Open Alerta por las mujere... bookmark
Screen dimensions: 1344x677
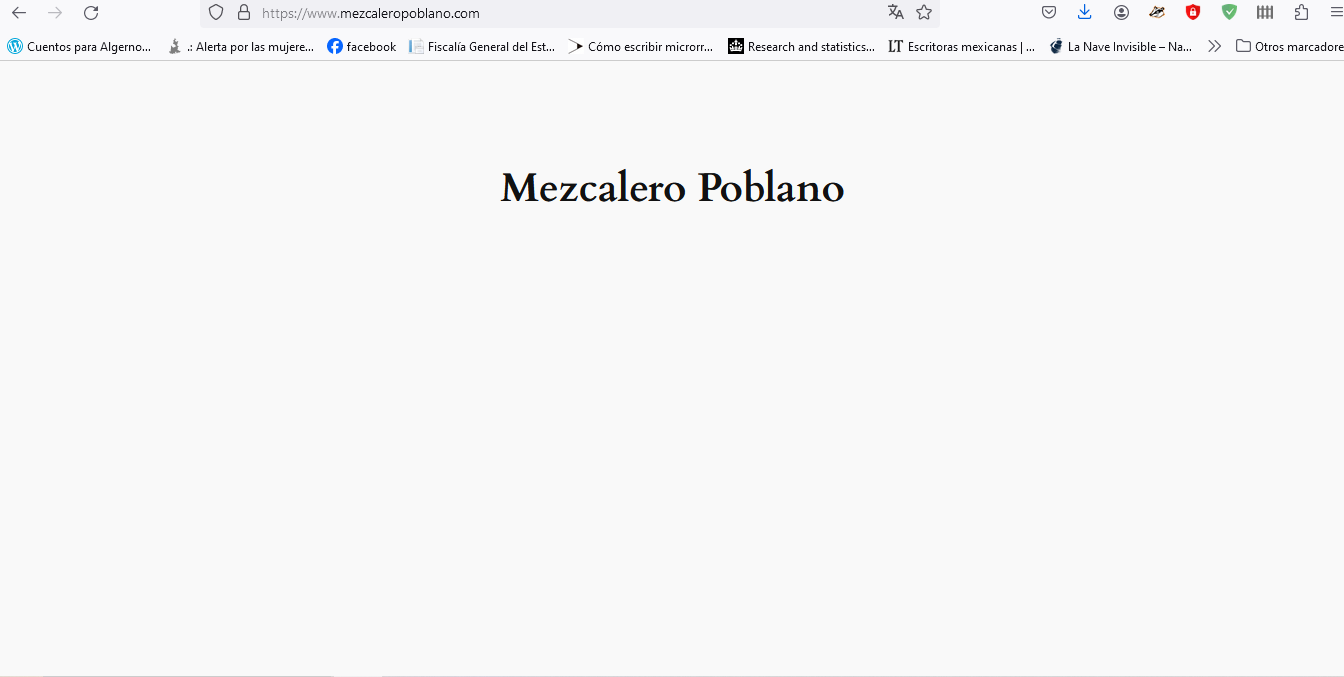pos(241,46)
